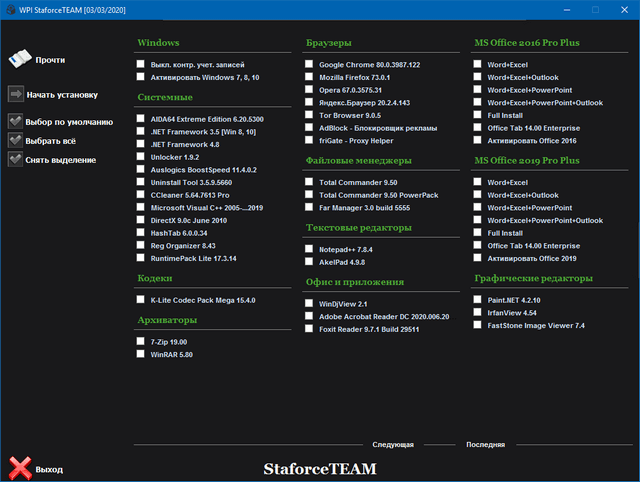Check the K-Lite Codec Pack Mega box
Screen dimensions: 640x482
click(140, 300)
